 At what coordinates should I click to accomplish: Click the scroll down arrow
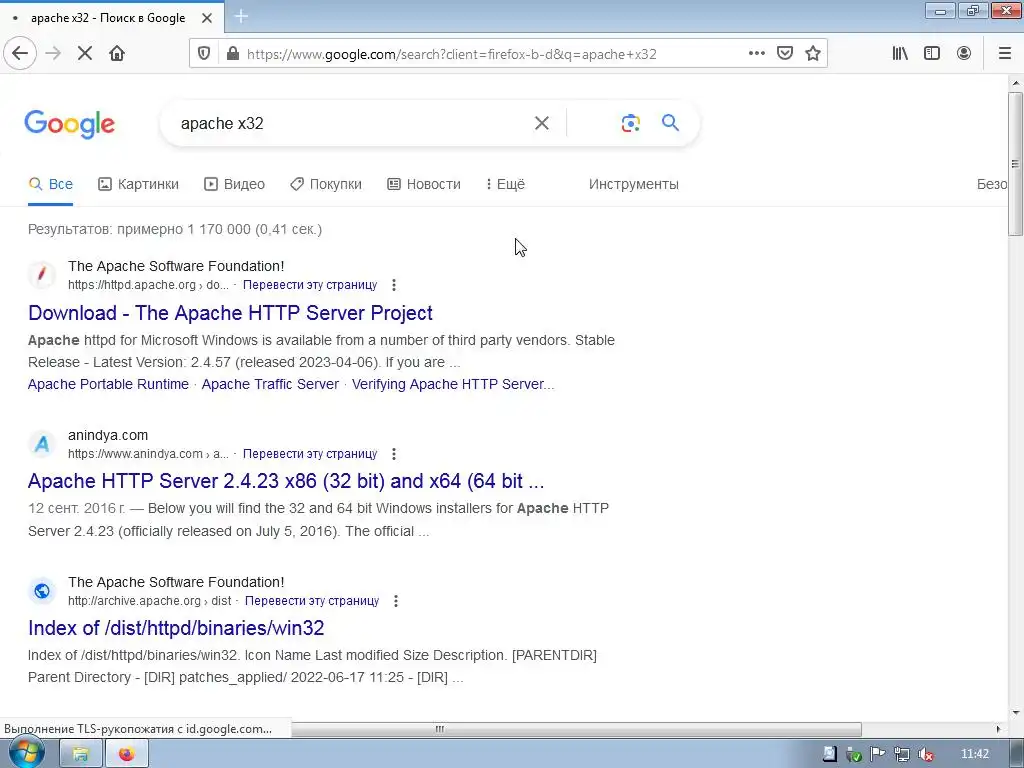pos(1016,712)
